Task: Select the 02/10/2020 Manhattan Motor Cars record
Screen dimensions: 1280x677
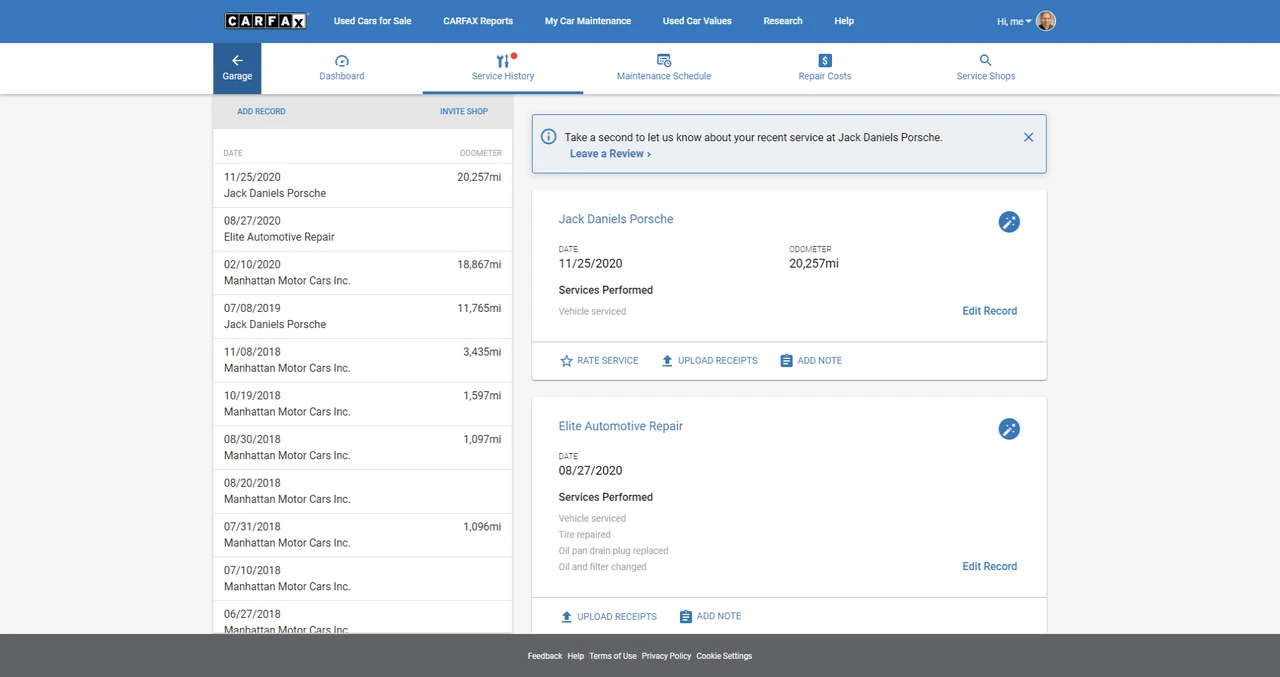Action: (362, 273)
